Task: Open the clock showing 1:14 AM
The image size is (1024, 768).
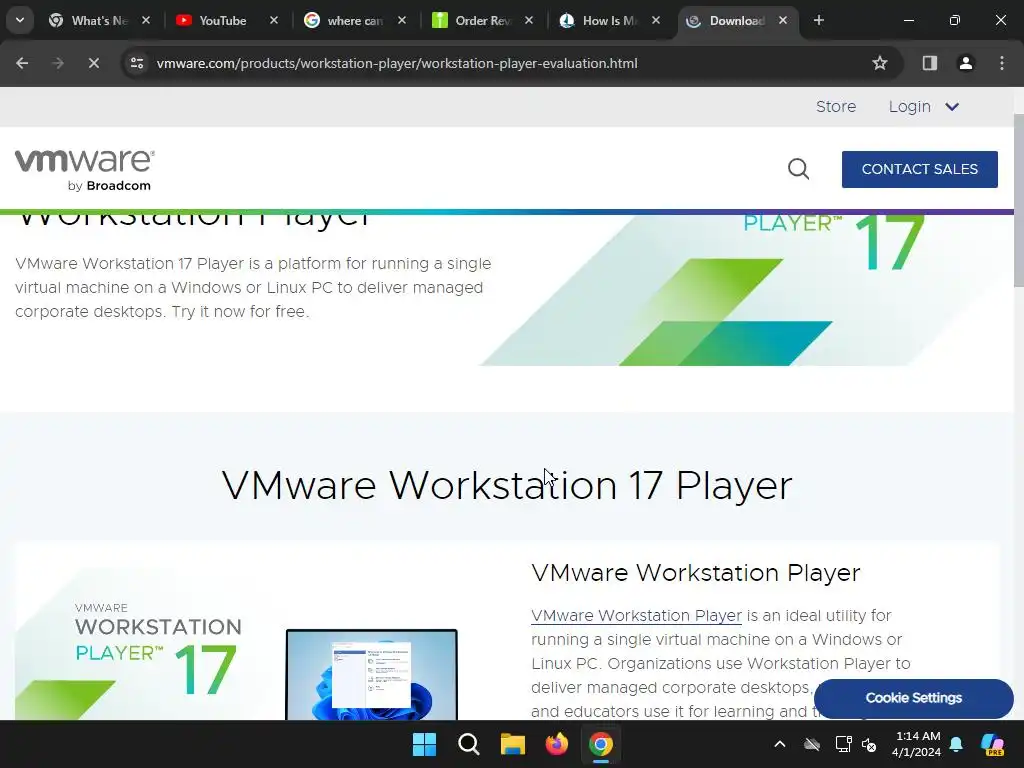Action: point(917,744)
